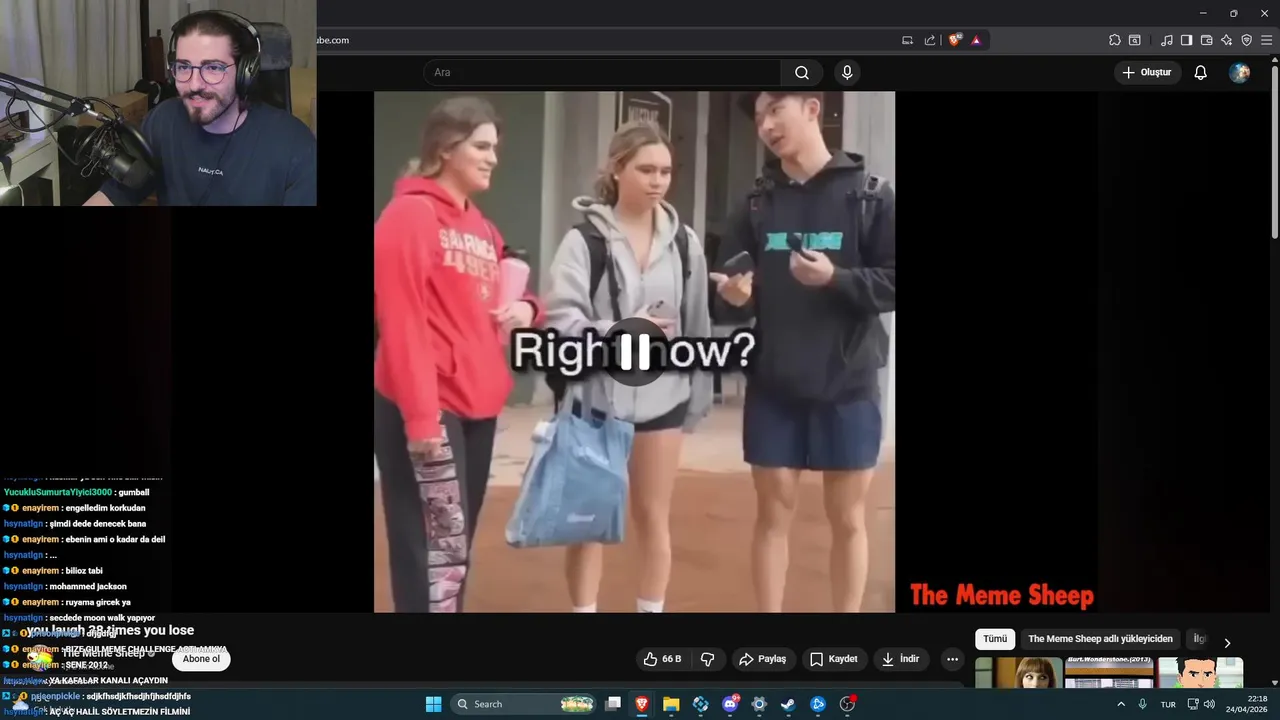Open Brave Rewards triangle icon
Screen dimensions: 1280x720
point(976,40)
